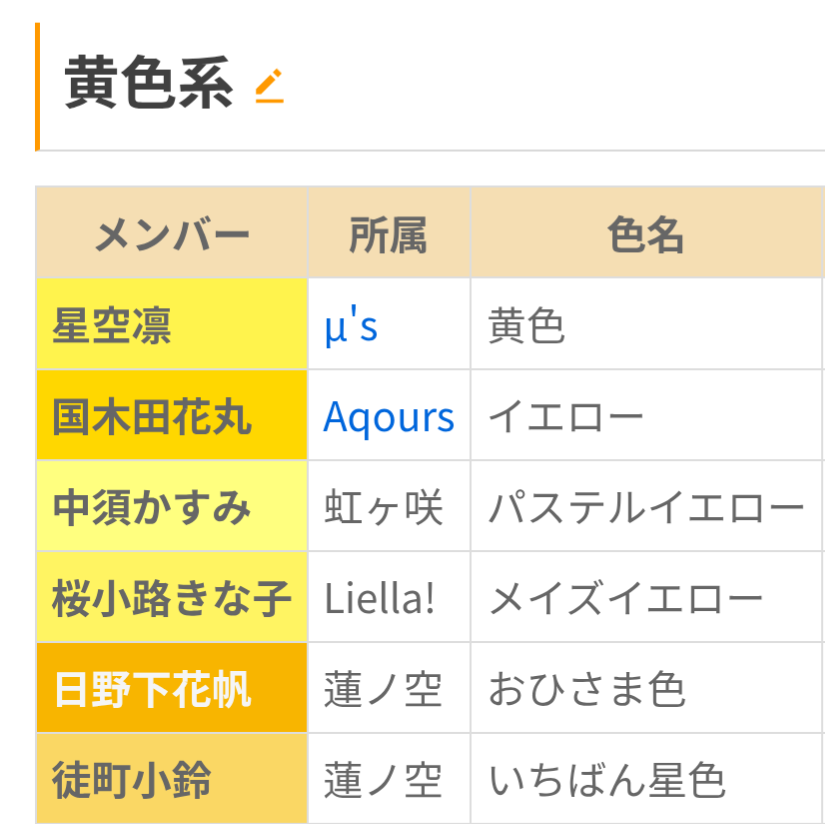Open the Aqours link

[389, 417]
